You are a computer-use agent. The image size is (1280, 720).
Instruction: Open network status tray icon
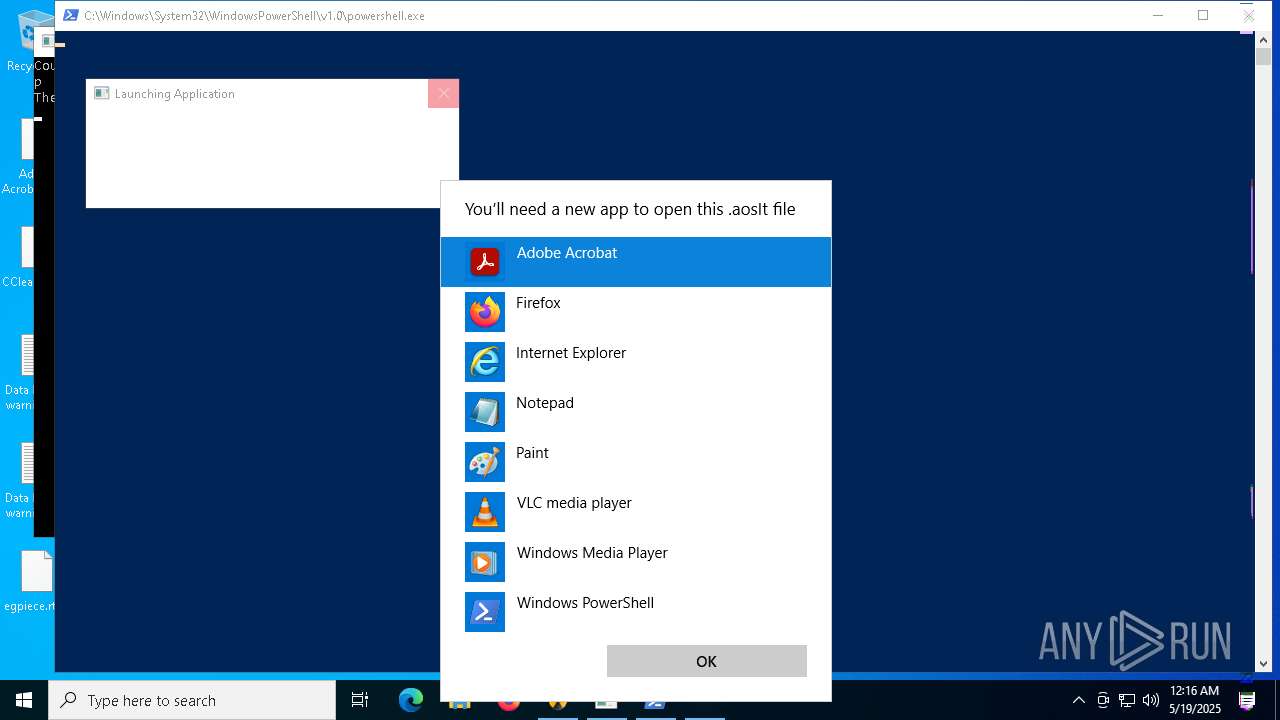point(1127,700)
